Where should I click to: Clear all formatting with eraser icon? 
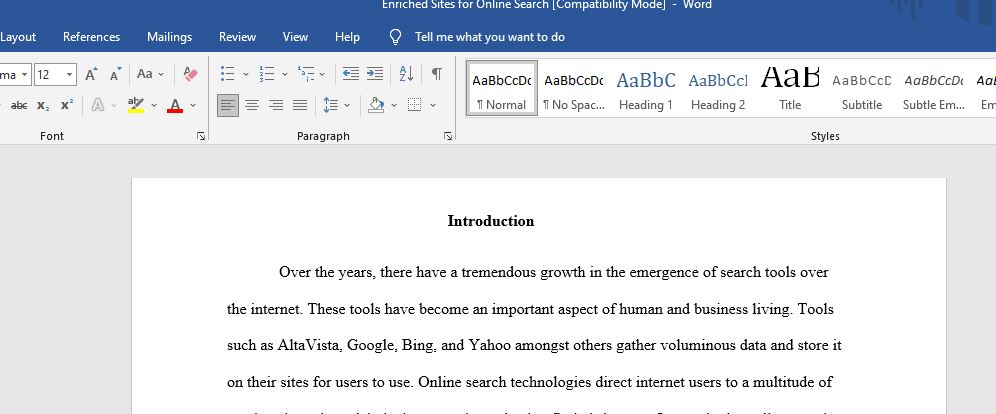(191, 74)
